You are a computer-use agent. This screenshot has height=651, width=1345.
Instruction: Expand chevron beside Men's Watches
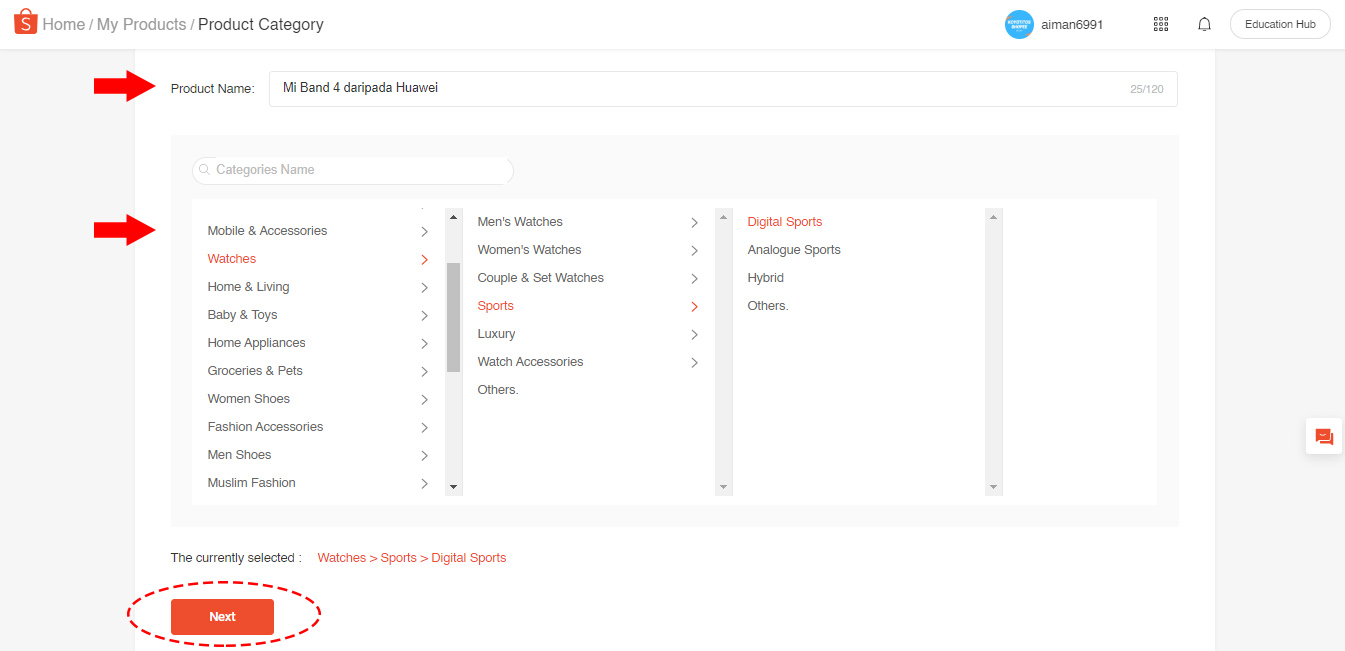click(x=694, y=223)
